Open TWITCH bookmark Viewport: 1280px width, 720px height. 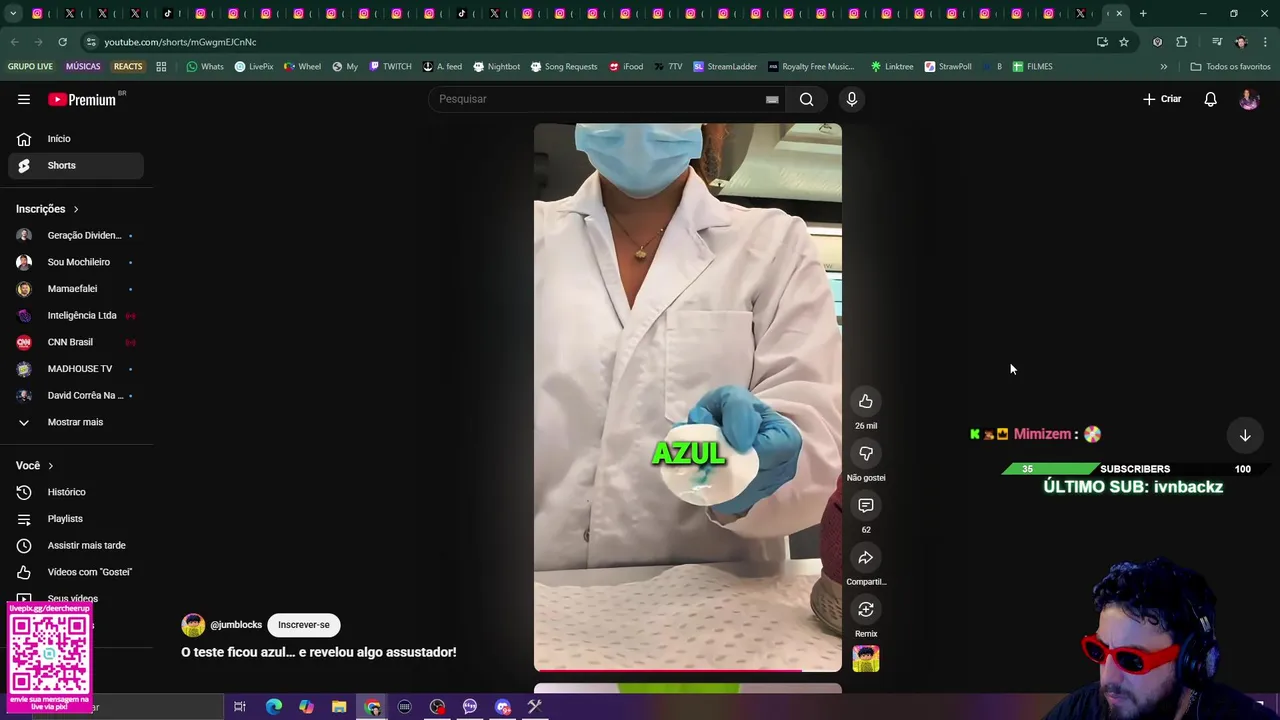click(390, 67)
